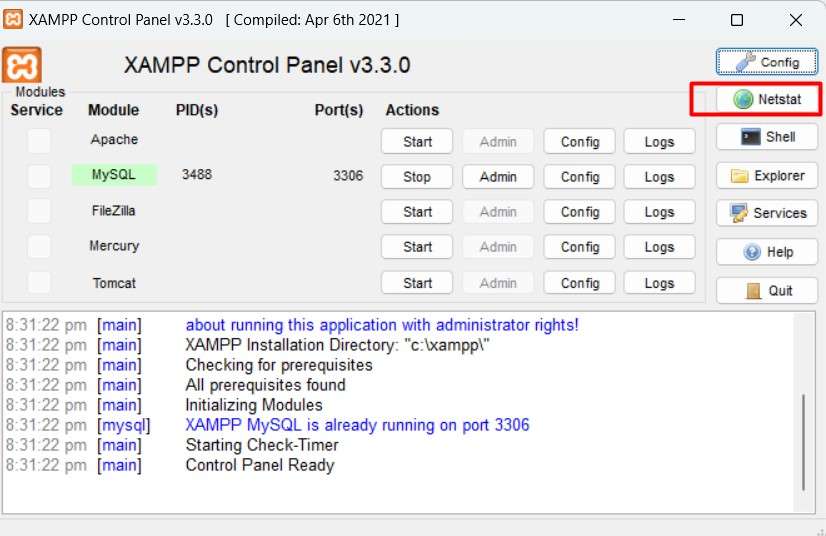Viewport: 826px width, 536px height.
Task: Click log line about administrator rights
Action: (382, 325)
